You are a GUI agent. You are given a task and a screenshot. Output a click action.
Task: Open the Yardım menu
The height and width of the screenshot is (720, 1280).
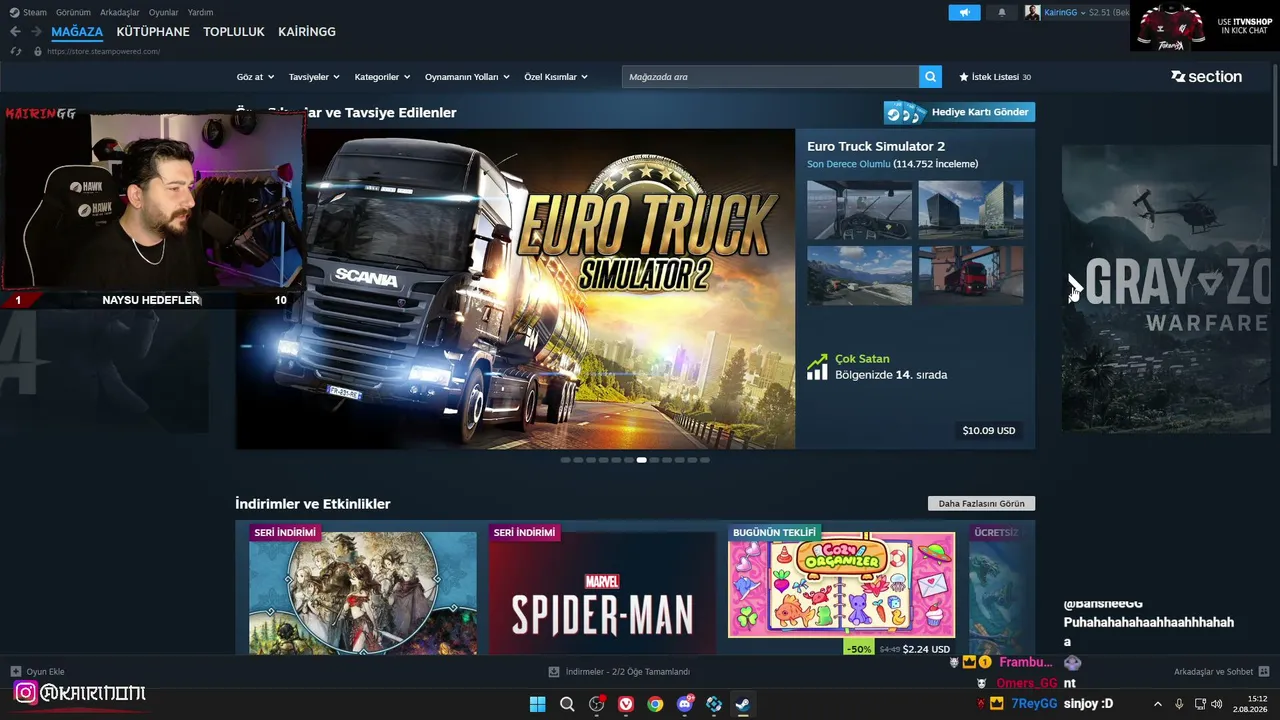click(x=200, y=13)
